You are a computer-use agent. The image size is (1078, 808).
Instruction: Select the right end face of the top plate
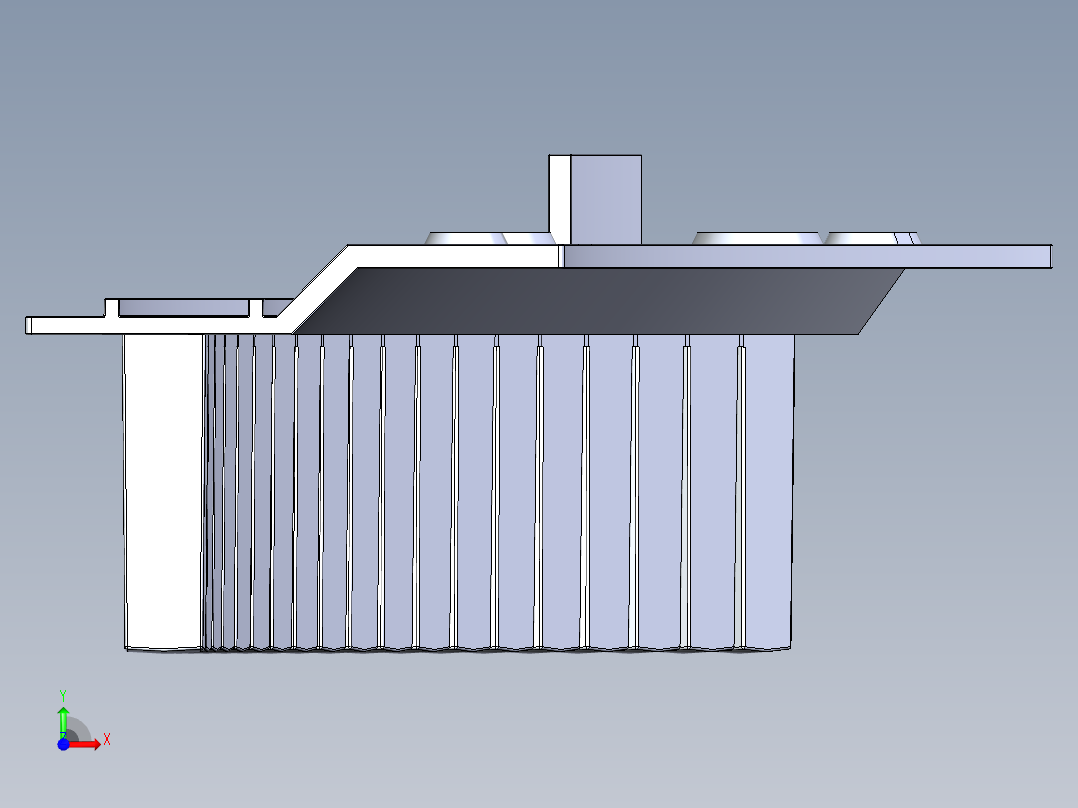click(1049, 256)
